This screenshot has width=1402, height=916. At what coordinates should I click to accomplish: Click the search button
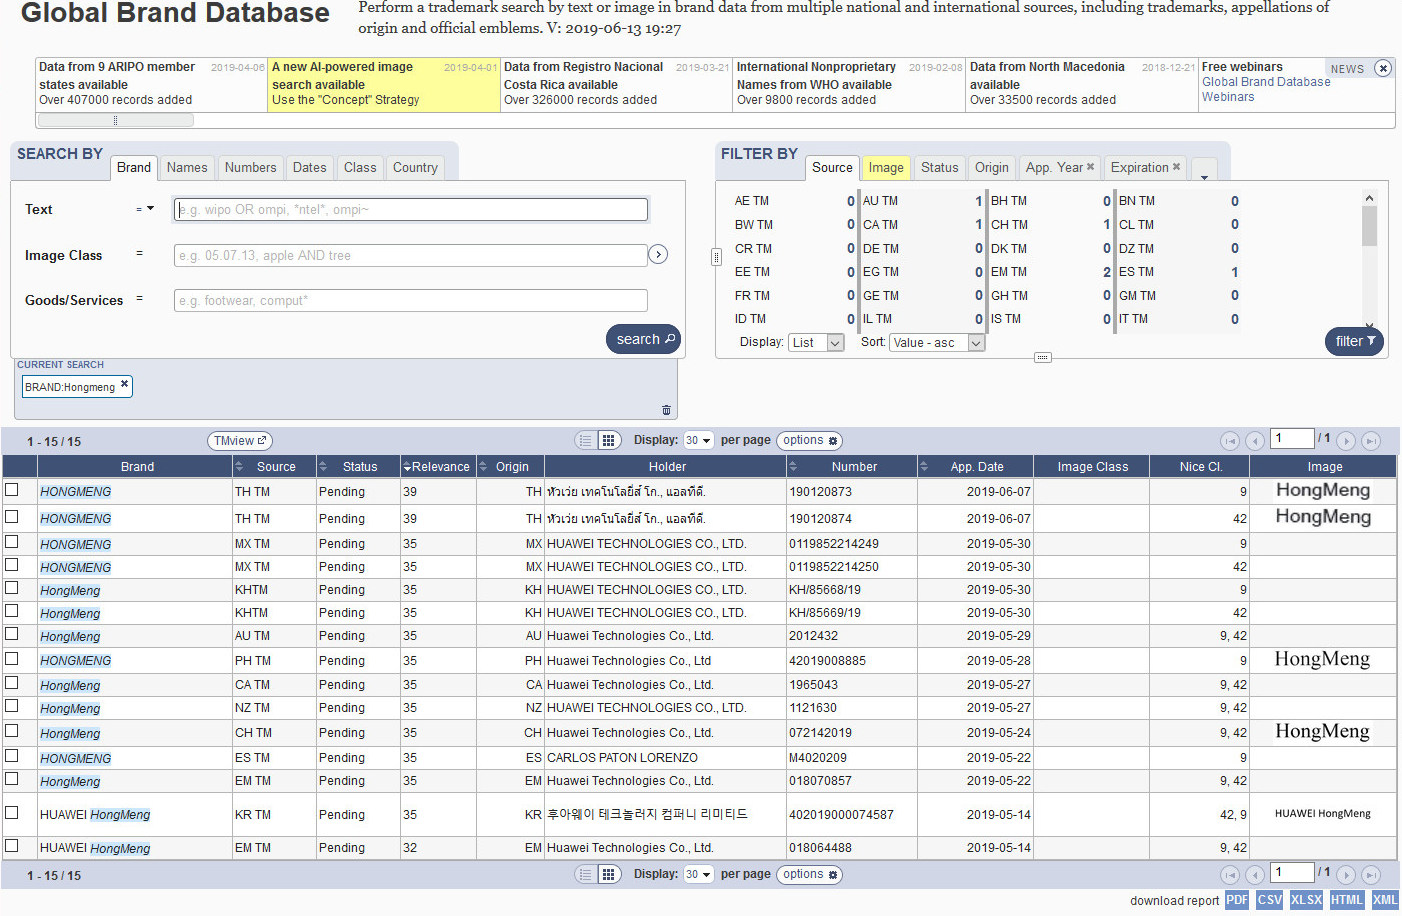click(x=643, y=339)
